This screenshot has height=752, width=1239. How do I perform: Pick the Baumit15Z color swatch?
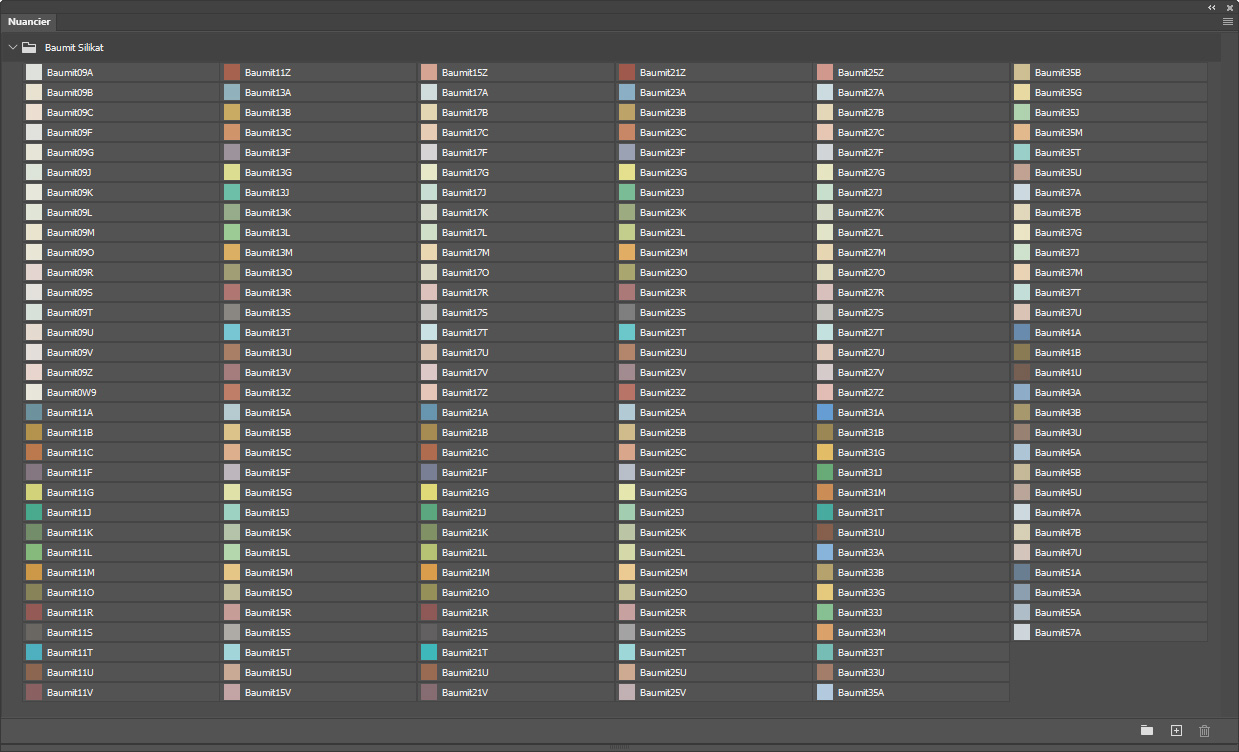coord(429,72)
